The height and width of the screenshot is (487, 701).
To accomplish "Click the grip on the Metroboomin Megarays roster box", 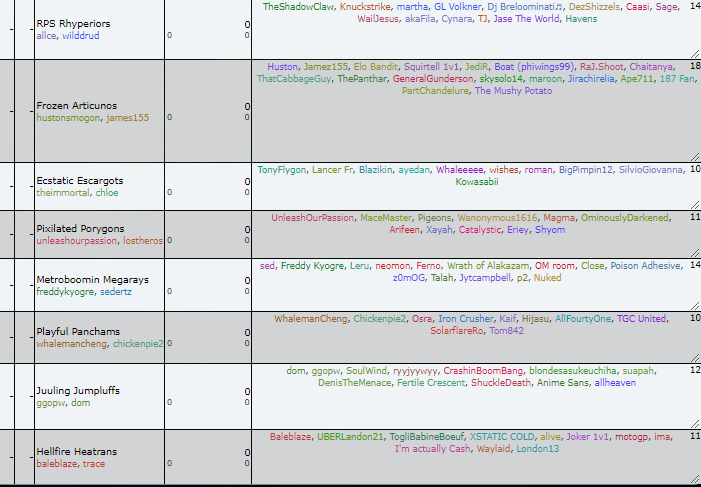I will click(x=695, y=306).
